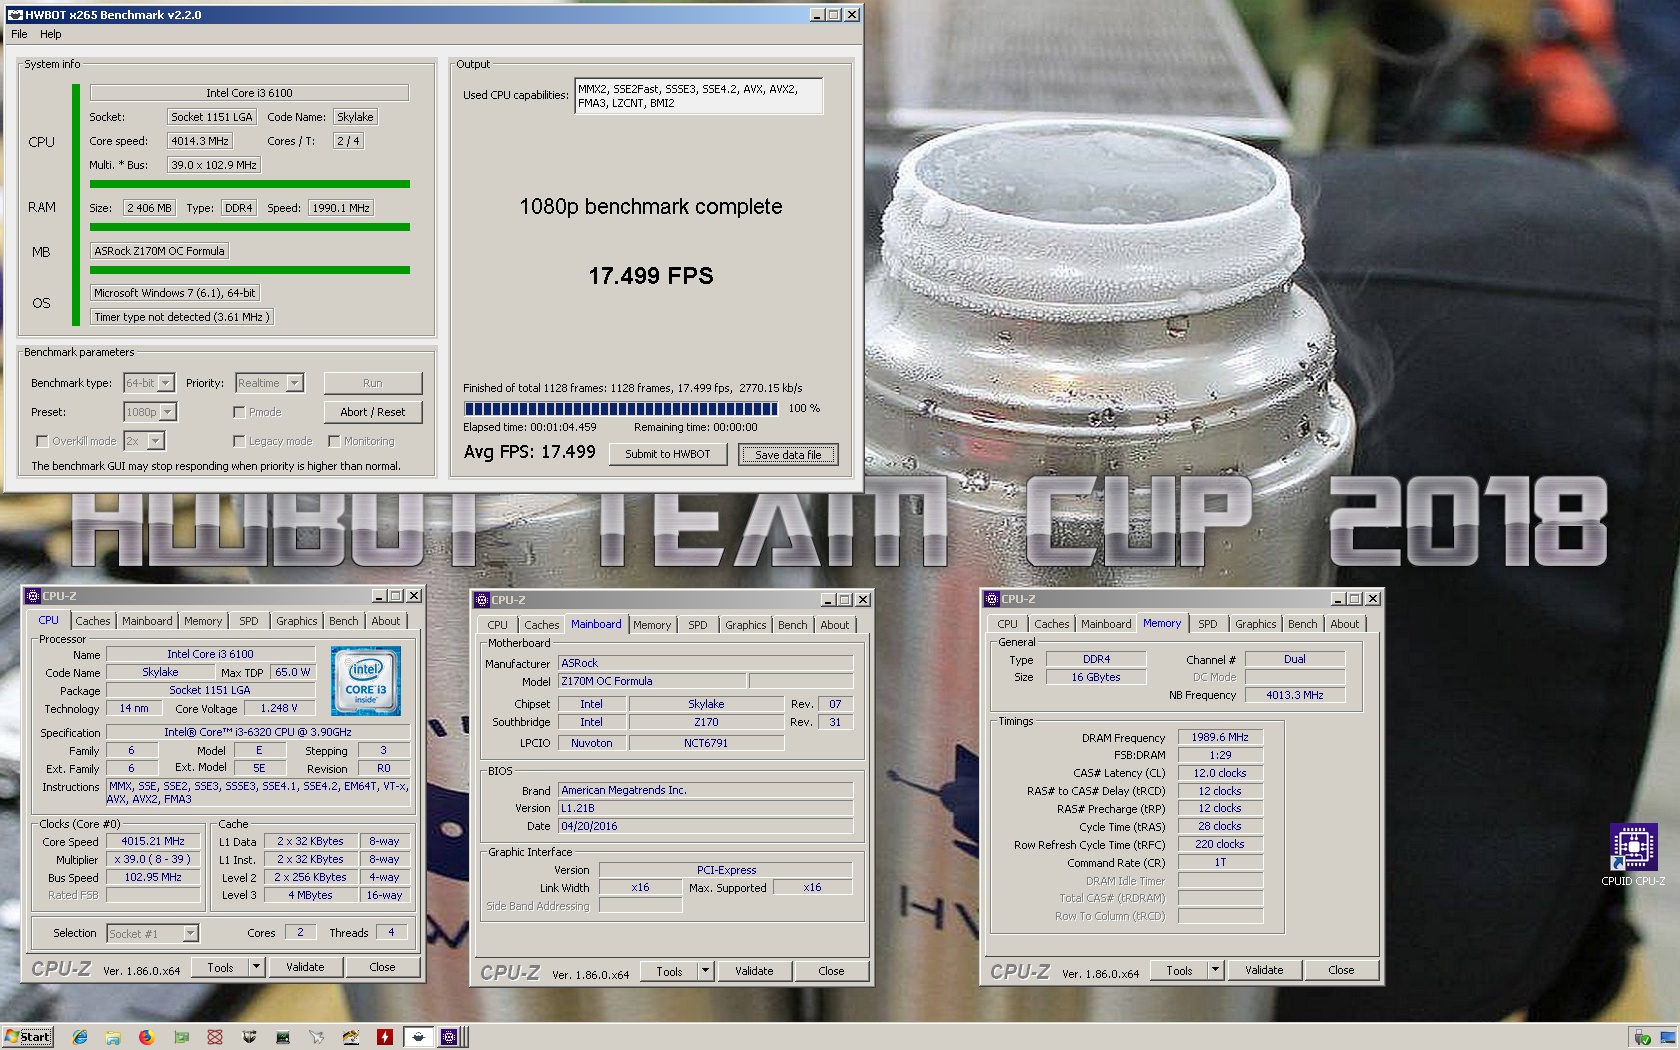The height and width of the screenshot is (1050, 1680).
Task: Click HWBOT x265 Benchmark title bar icon
Action: click(15, 15)
